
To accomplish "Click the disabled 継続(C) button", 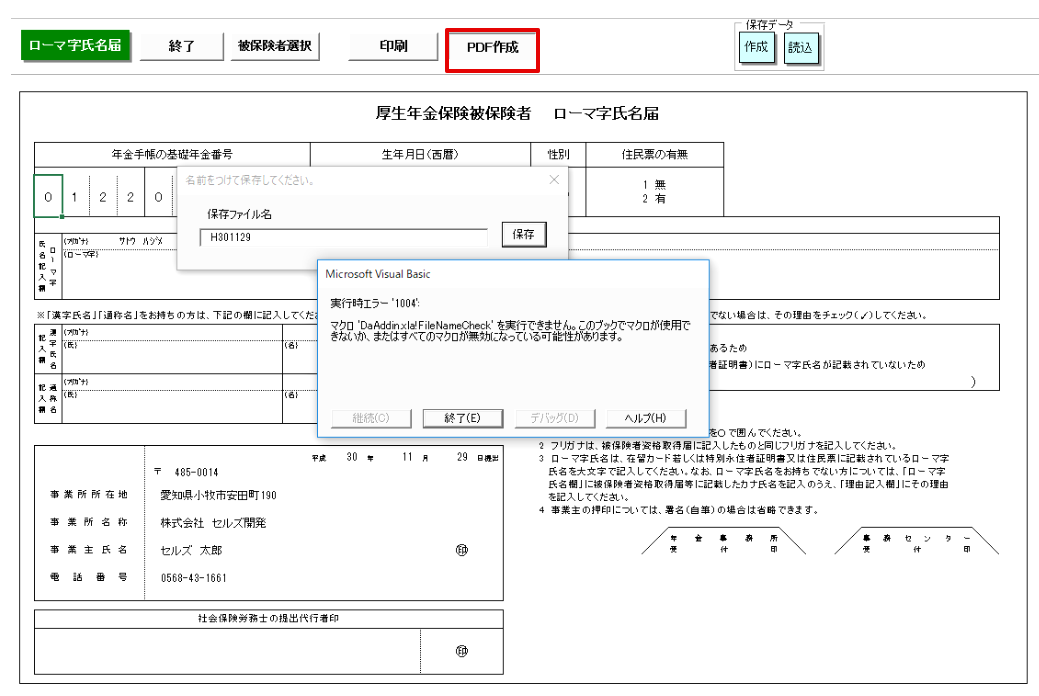I will point(371,418).
